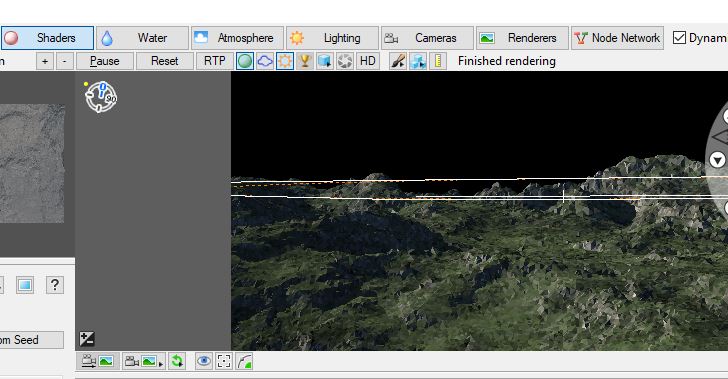Select the paint brush tool
This screenshot has height=379, width=728.
click(398, 61)
